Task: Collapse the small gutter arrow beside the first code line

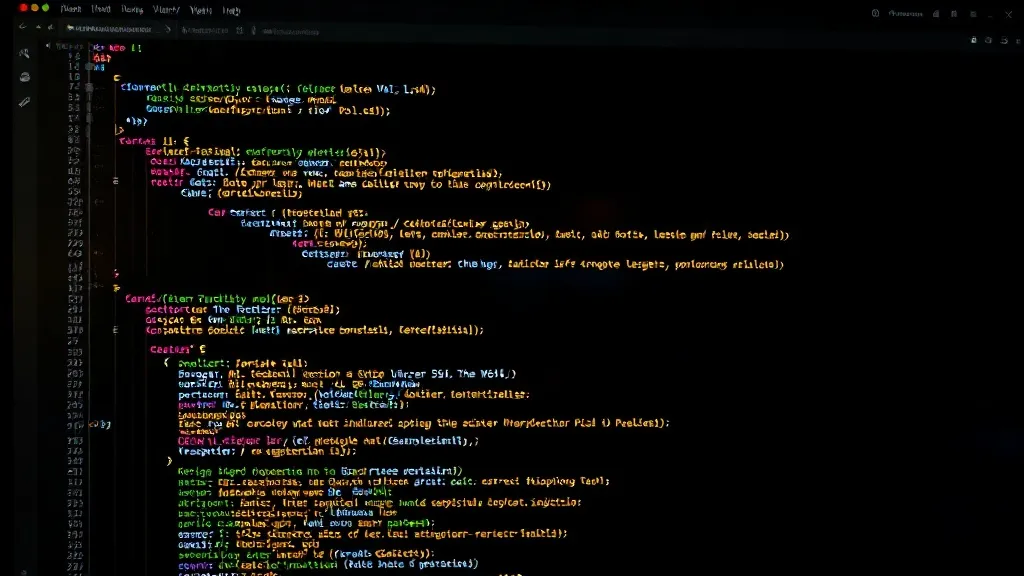Action: (48, 46)
